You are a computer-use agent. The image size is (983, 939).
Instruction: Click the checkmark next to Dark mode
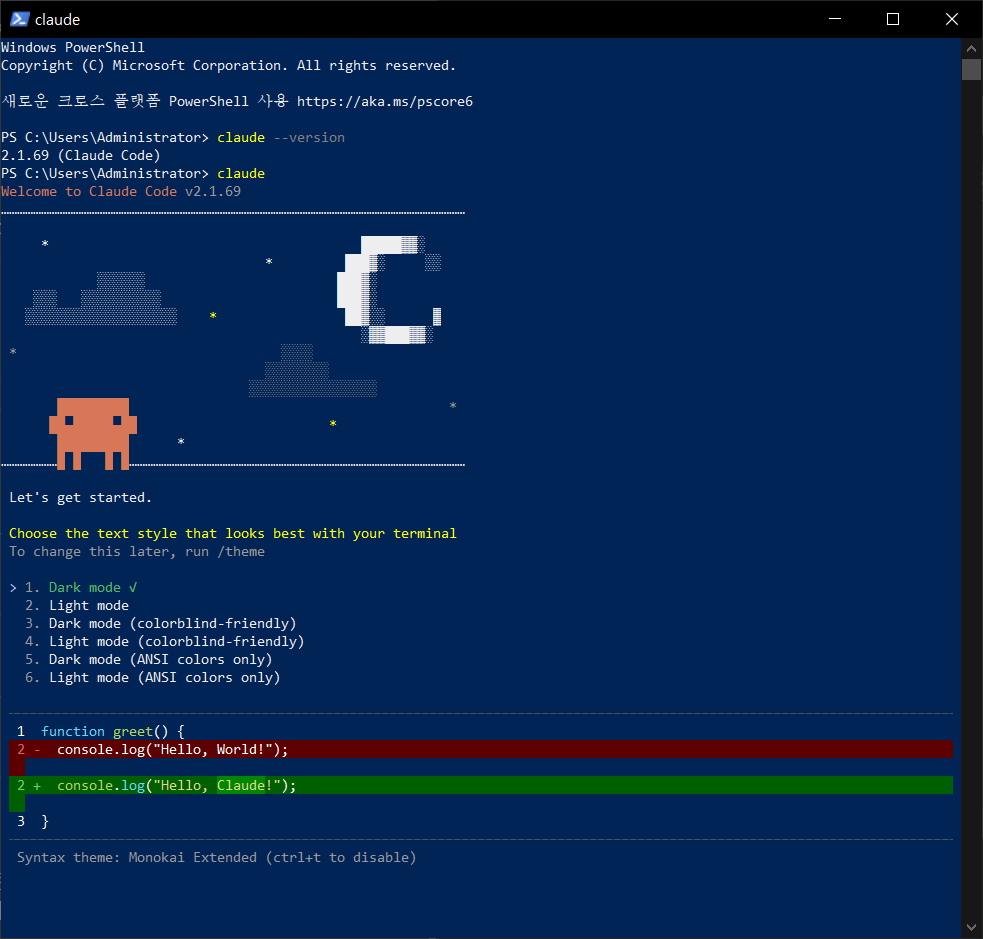[132, 587]
